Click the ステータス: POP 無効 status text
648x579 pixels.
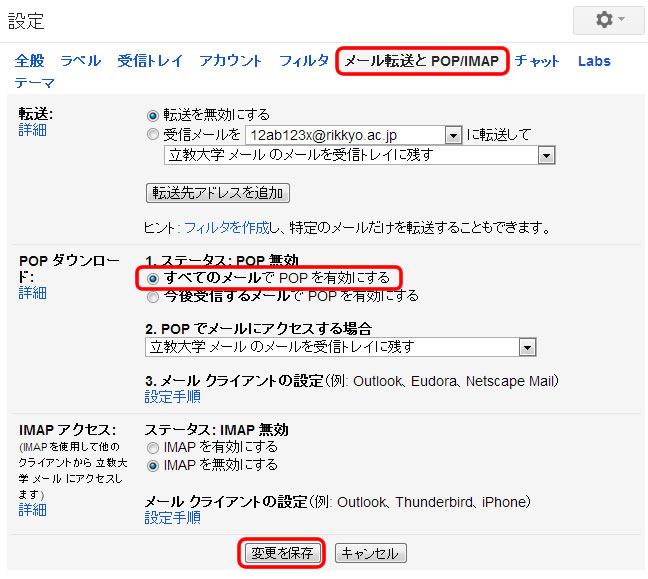(229, 260)
